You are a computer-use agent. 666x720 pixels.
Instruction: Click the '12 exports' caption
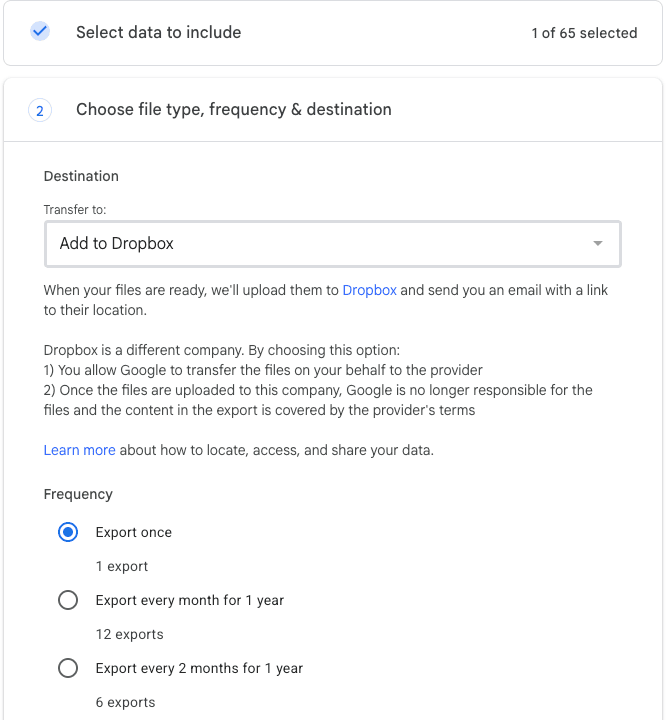pos(130,634)
